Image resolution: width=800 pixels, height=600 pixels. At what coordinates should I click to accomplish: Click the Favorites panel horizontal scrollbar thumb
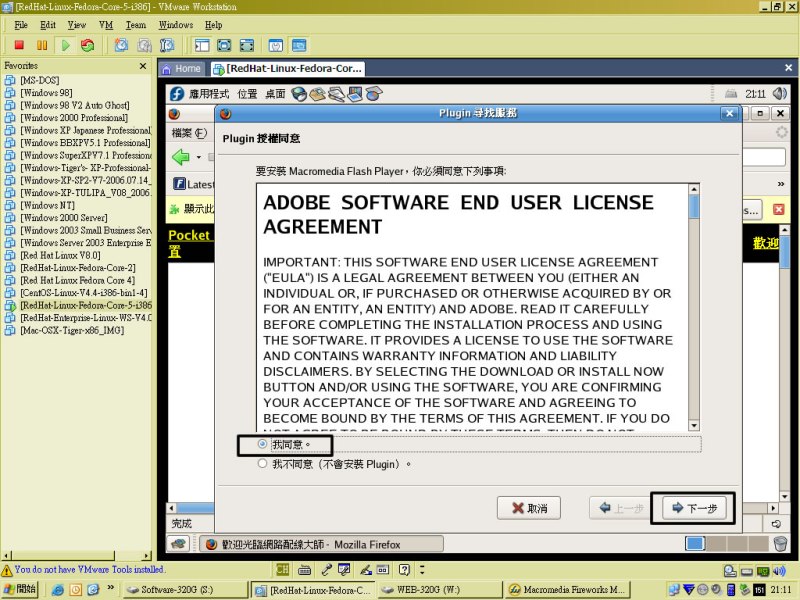(x=64, y=555)
